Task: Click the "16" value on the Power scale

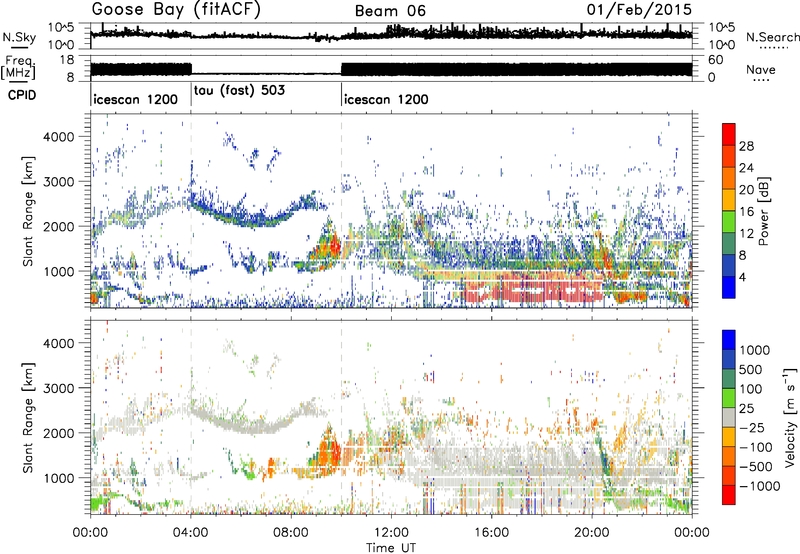Action: coord(746,212)
